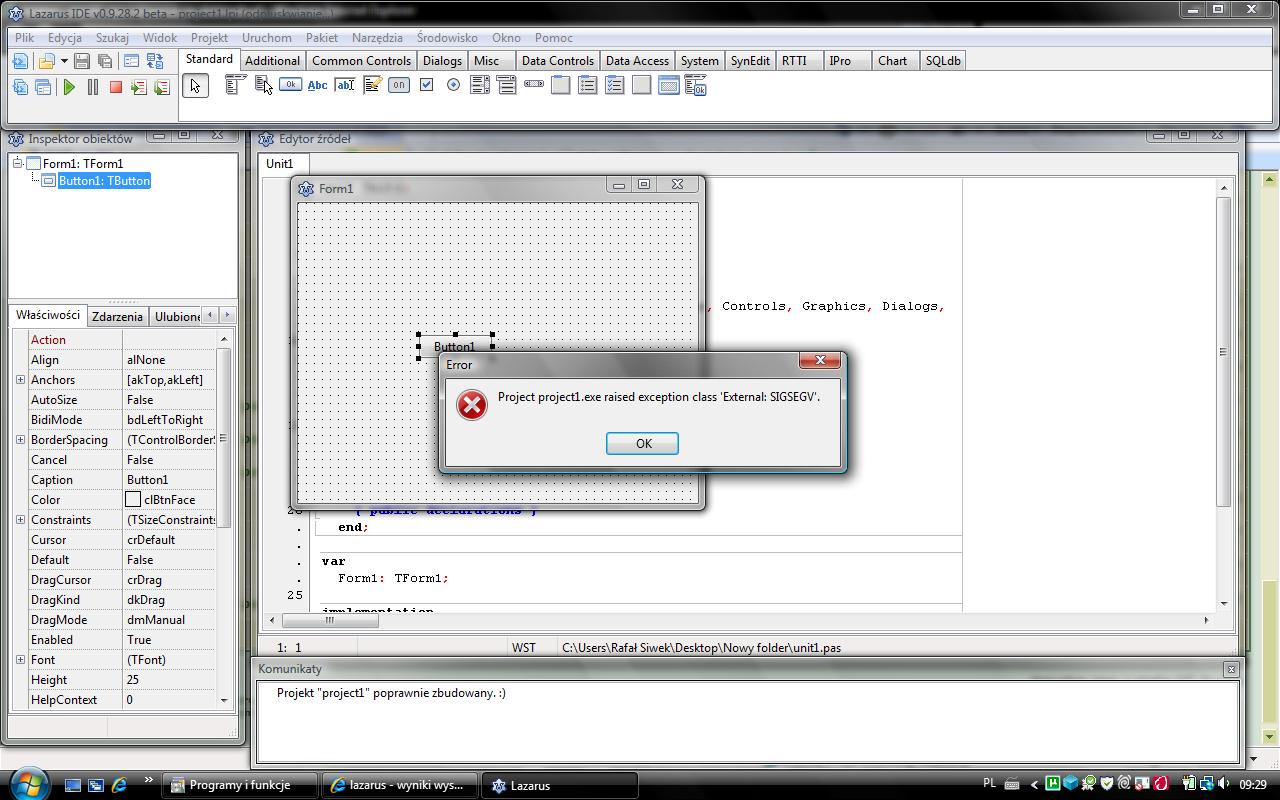Select the Unit1 editor tab
The width and height of the screenshot is (1280, 800).
click(280, 164)
